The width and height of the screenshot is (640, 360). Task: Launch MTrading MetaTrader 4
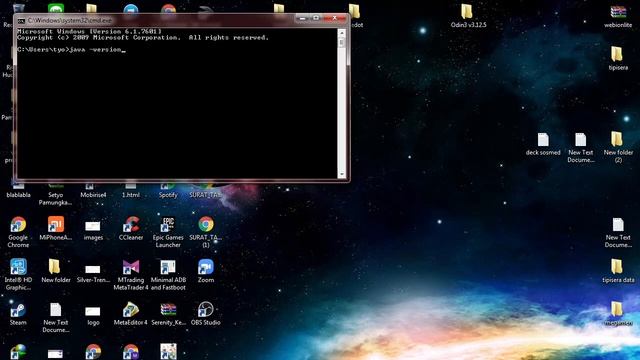(131, 274)
